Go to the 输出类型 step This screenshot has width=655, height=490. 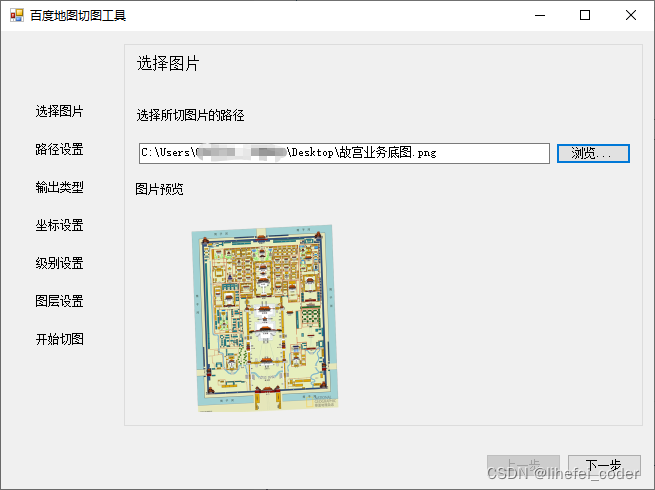(59, 187)
